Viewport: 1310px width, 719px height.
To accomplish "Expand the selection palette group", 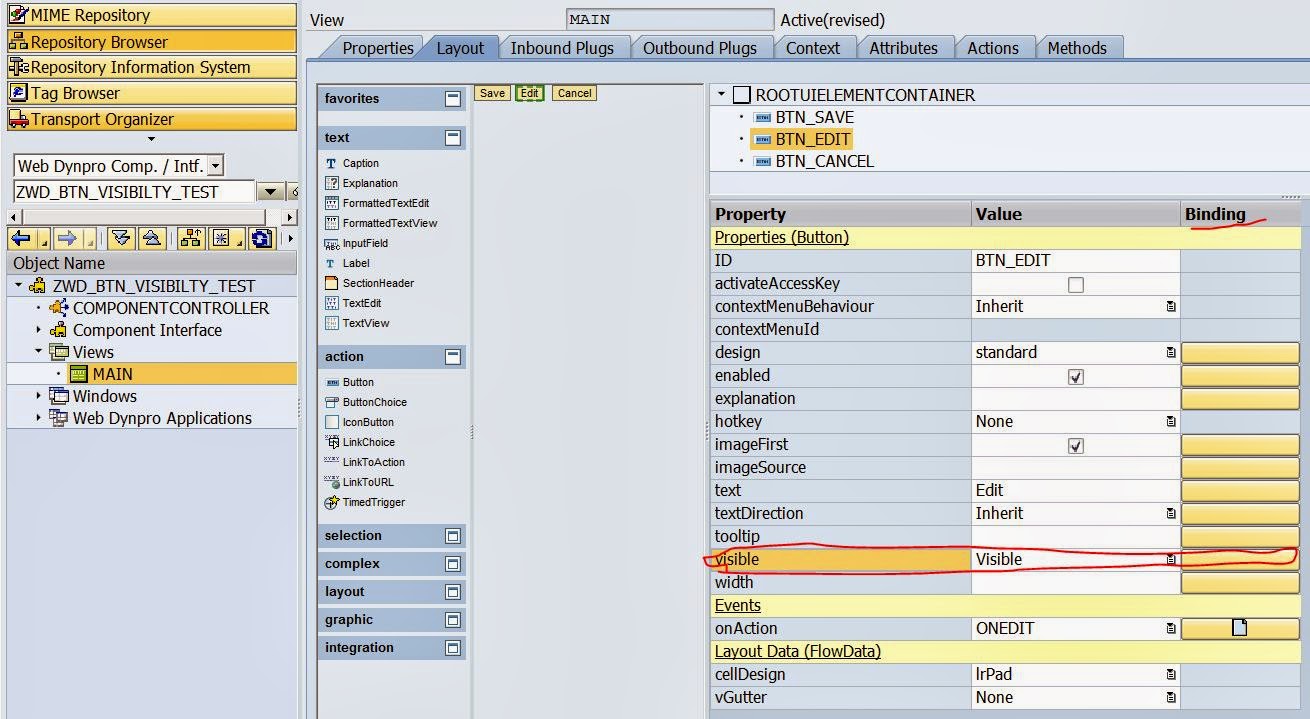I will coord(452,536).
